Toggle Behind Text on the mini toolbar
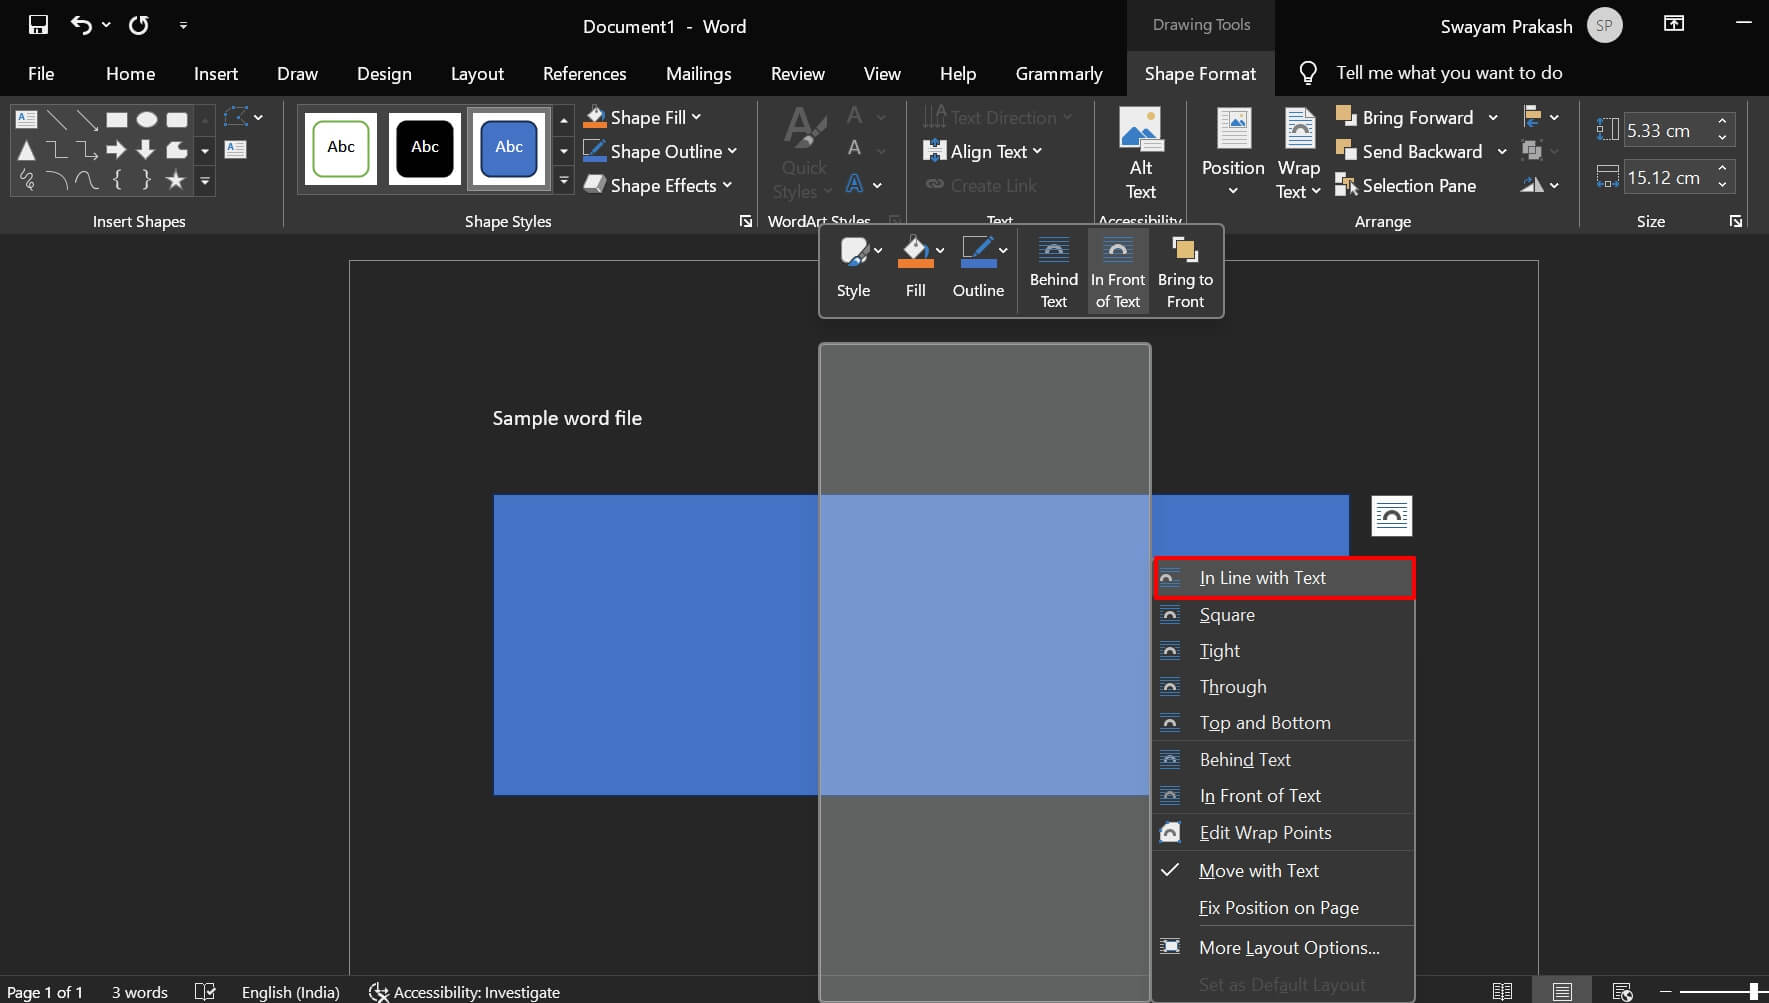This screenshot has height=1003, width=1769. pyautogui.click(x=1052, y=270)
